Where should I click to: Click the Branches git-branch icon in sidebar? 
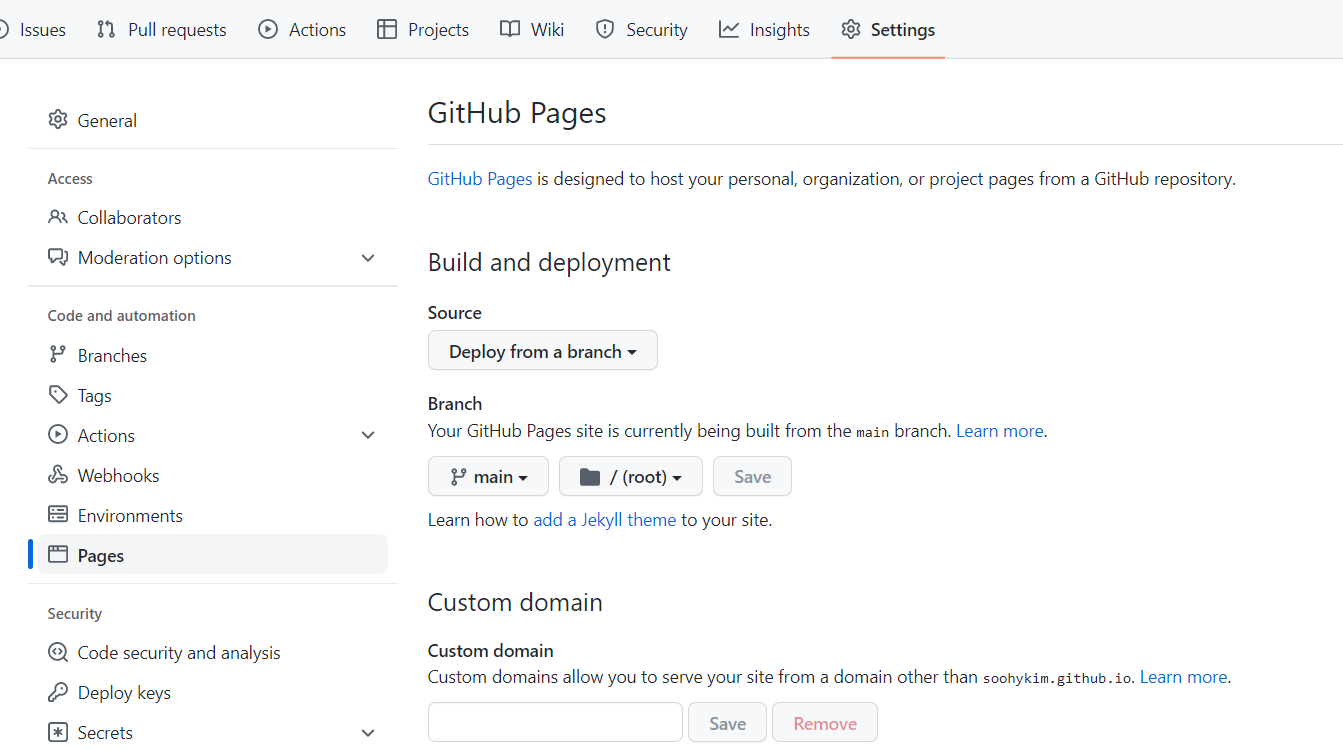coord(58,355)
